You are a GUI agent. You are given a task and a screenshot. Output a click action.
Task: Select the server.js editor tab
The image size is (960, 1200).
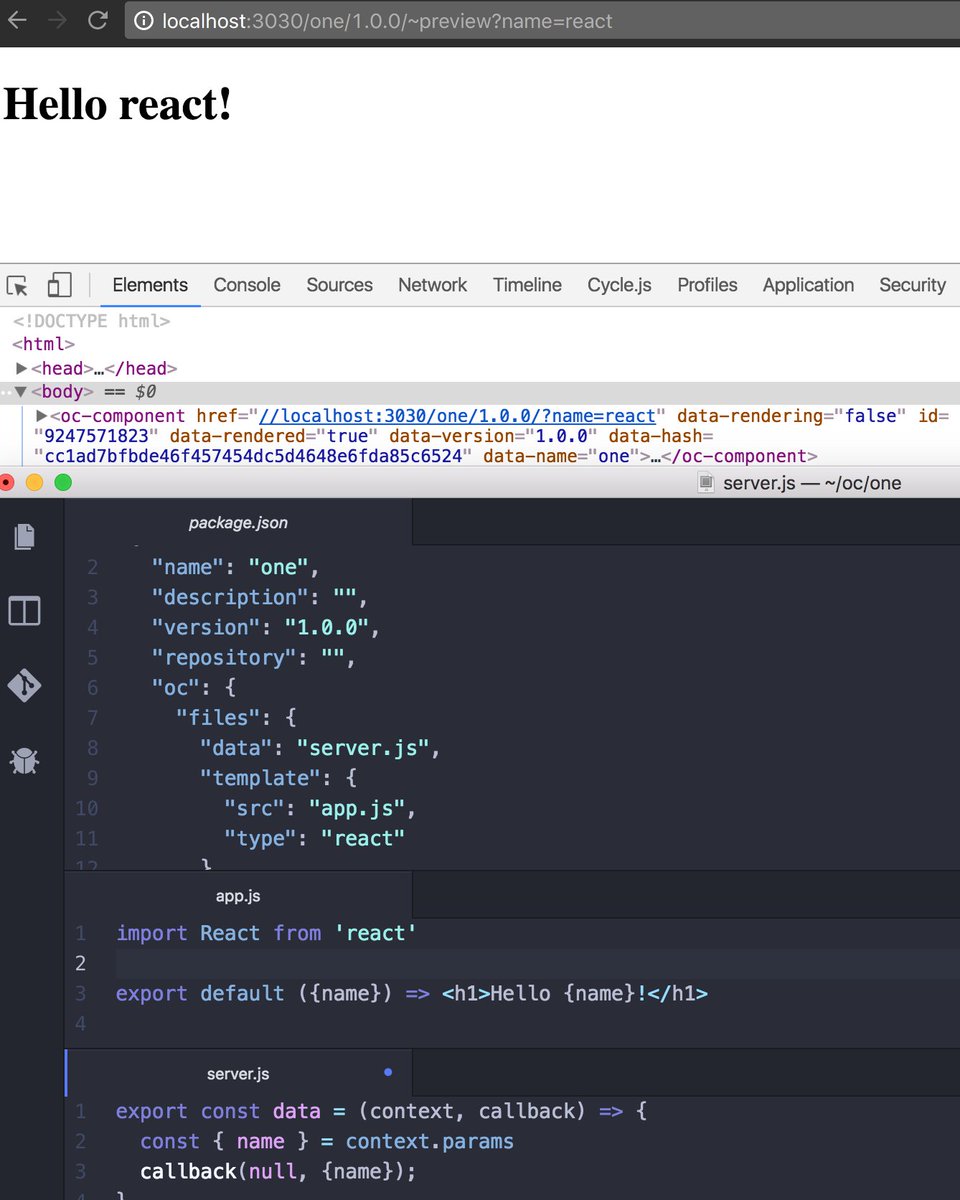(238, 1074)
